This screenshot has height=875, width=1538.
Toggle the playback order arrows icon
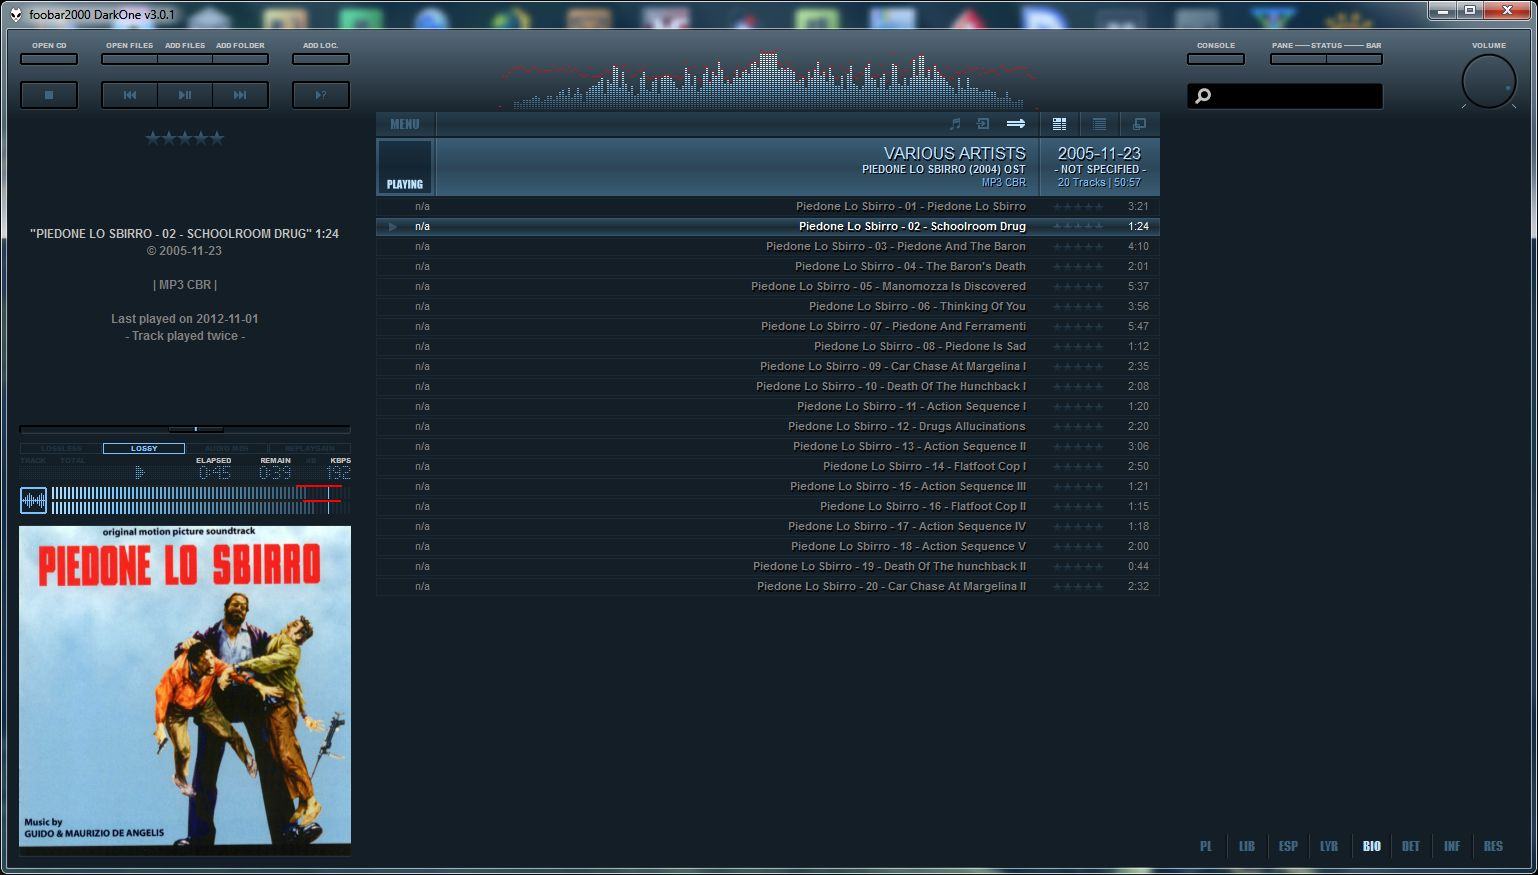tap(1016, 124)
